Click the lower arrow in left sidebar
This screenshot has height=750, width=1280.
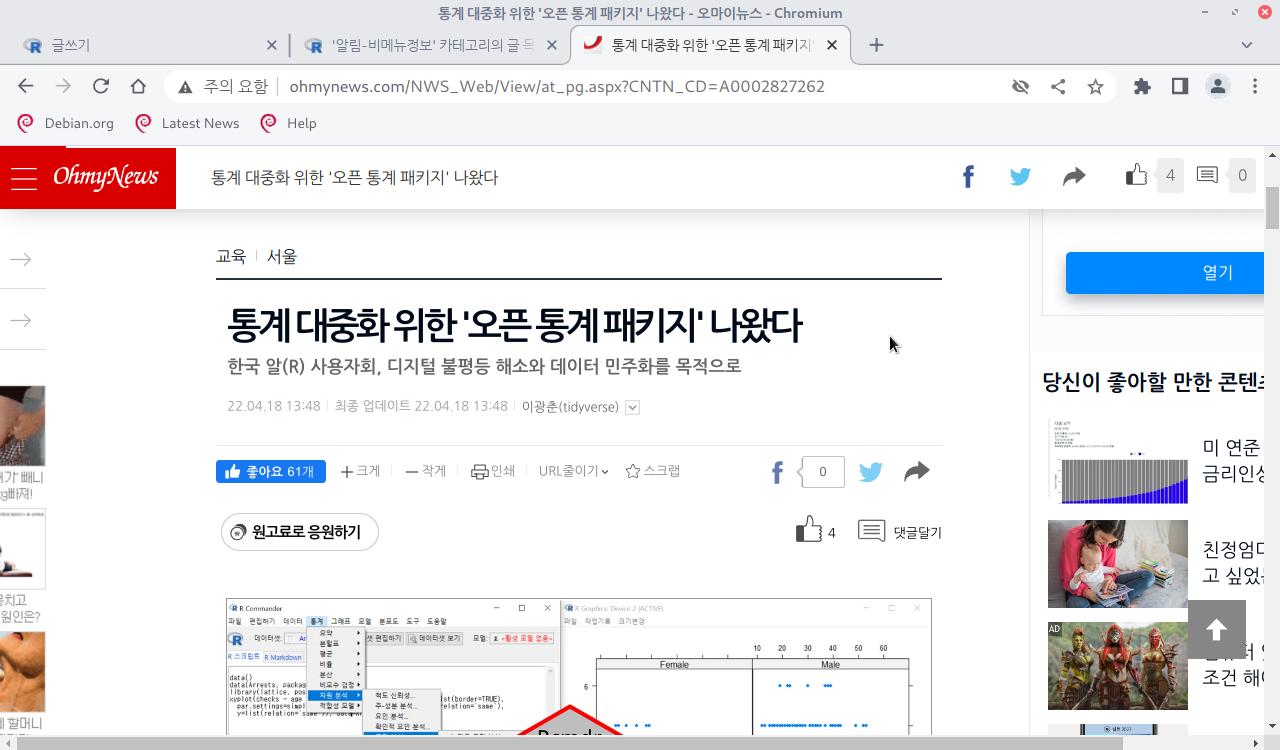pos(21,321)
